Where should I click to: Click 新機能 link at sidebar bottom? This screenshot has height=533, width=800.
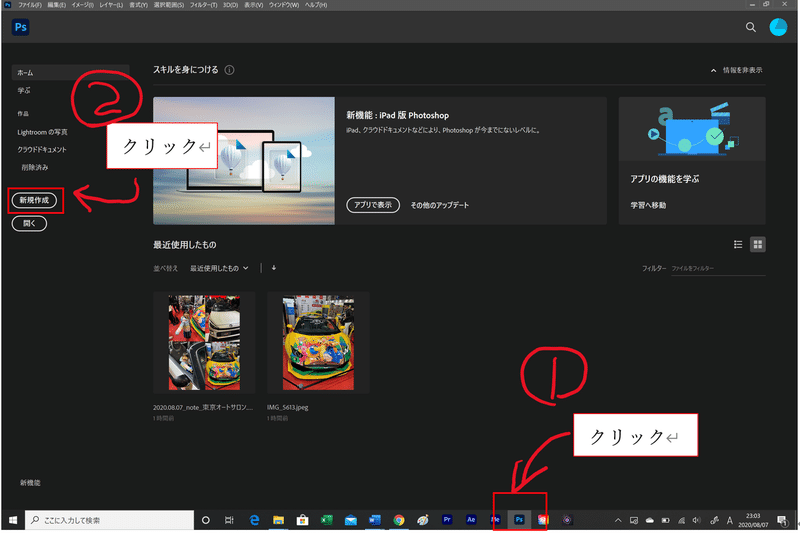point(30,483)
